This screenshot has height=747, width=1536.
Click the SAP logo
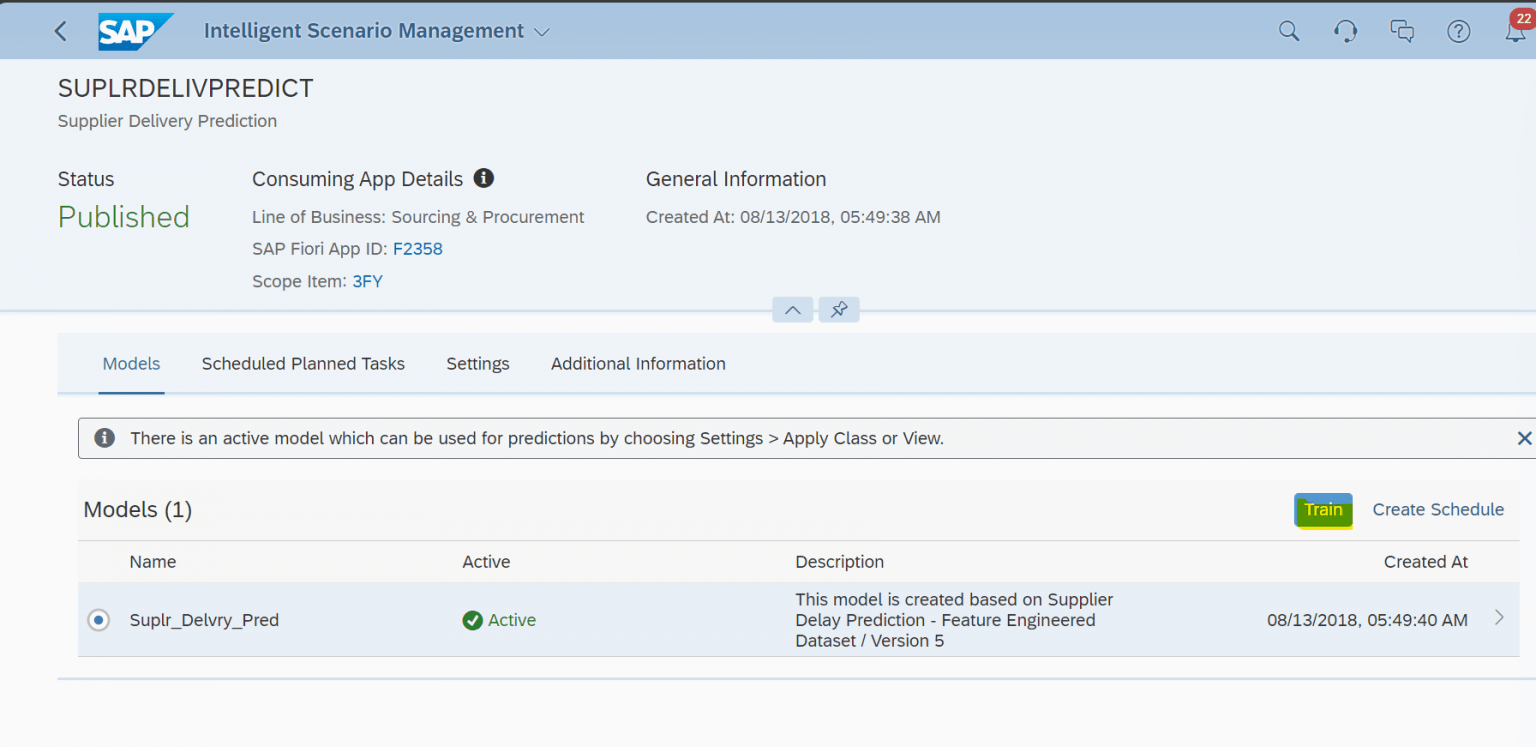135,31
